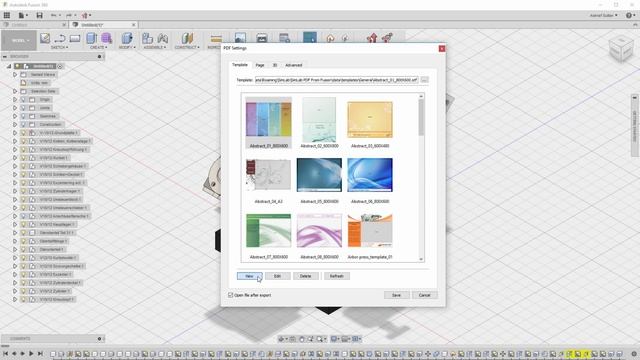Click the blue box Create tool icon

(x=91, y=38)
